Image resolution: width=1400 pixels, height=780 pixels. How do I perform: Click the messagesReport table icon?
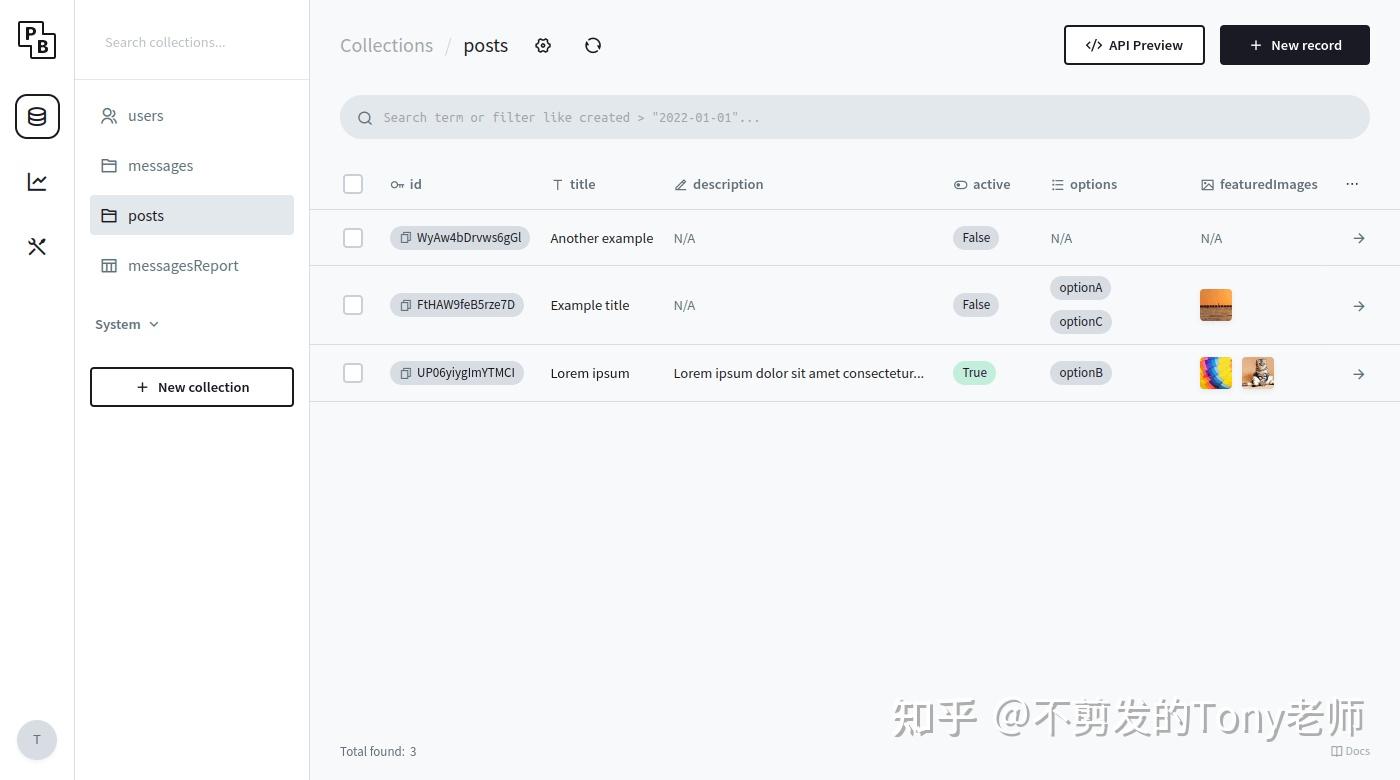pyautogui.click(x=109, y=265)
